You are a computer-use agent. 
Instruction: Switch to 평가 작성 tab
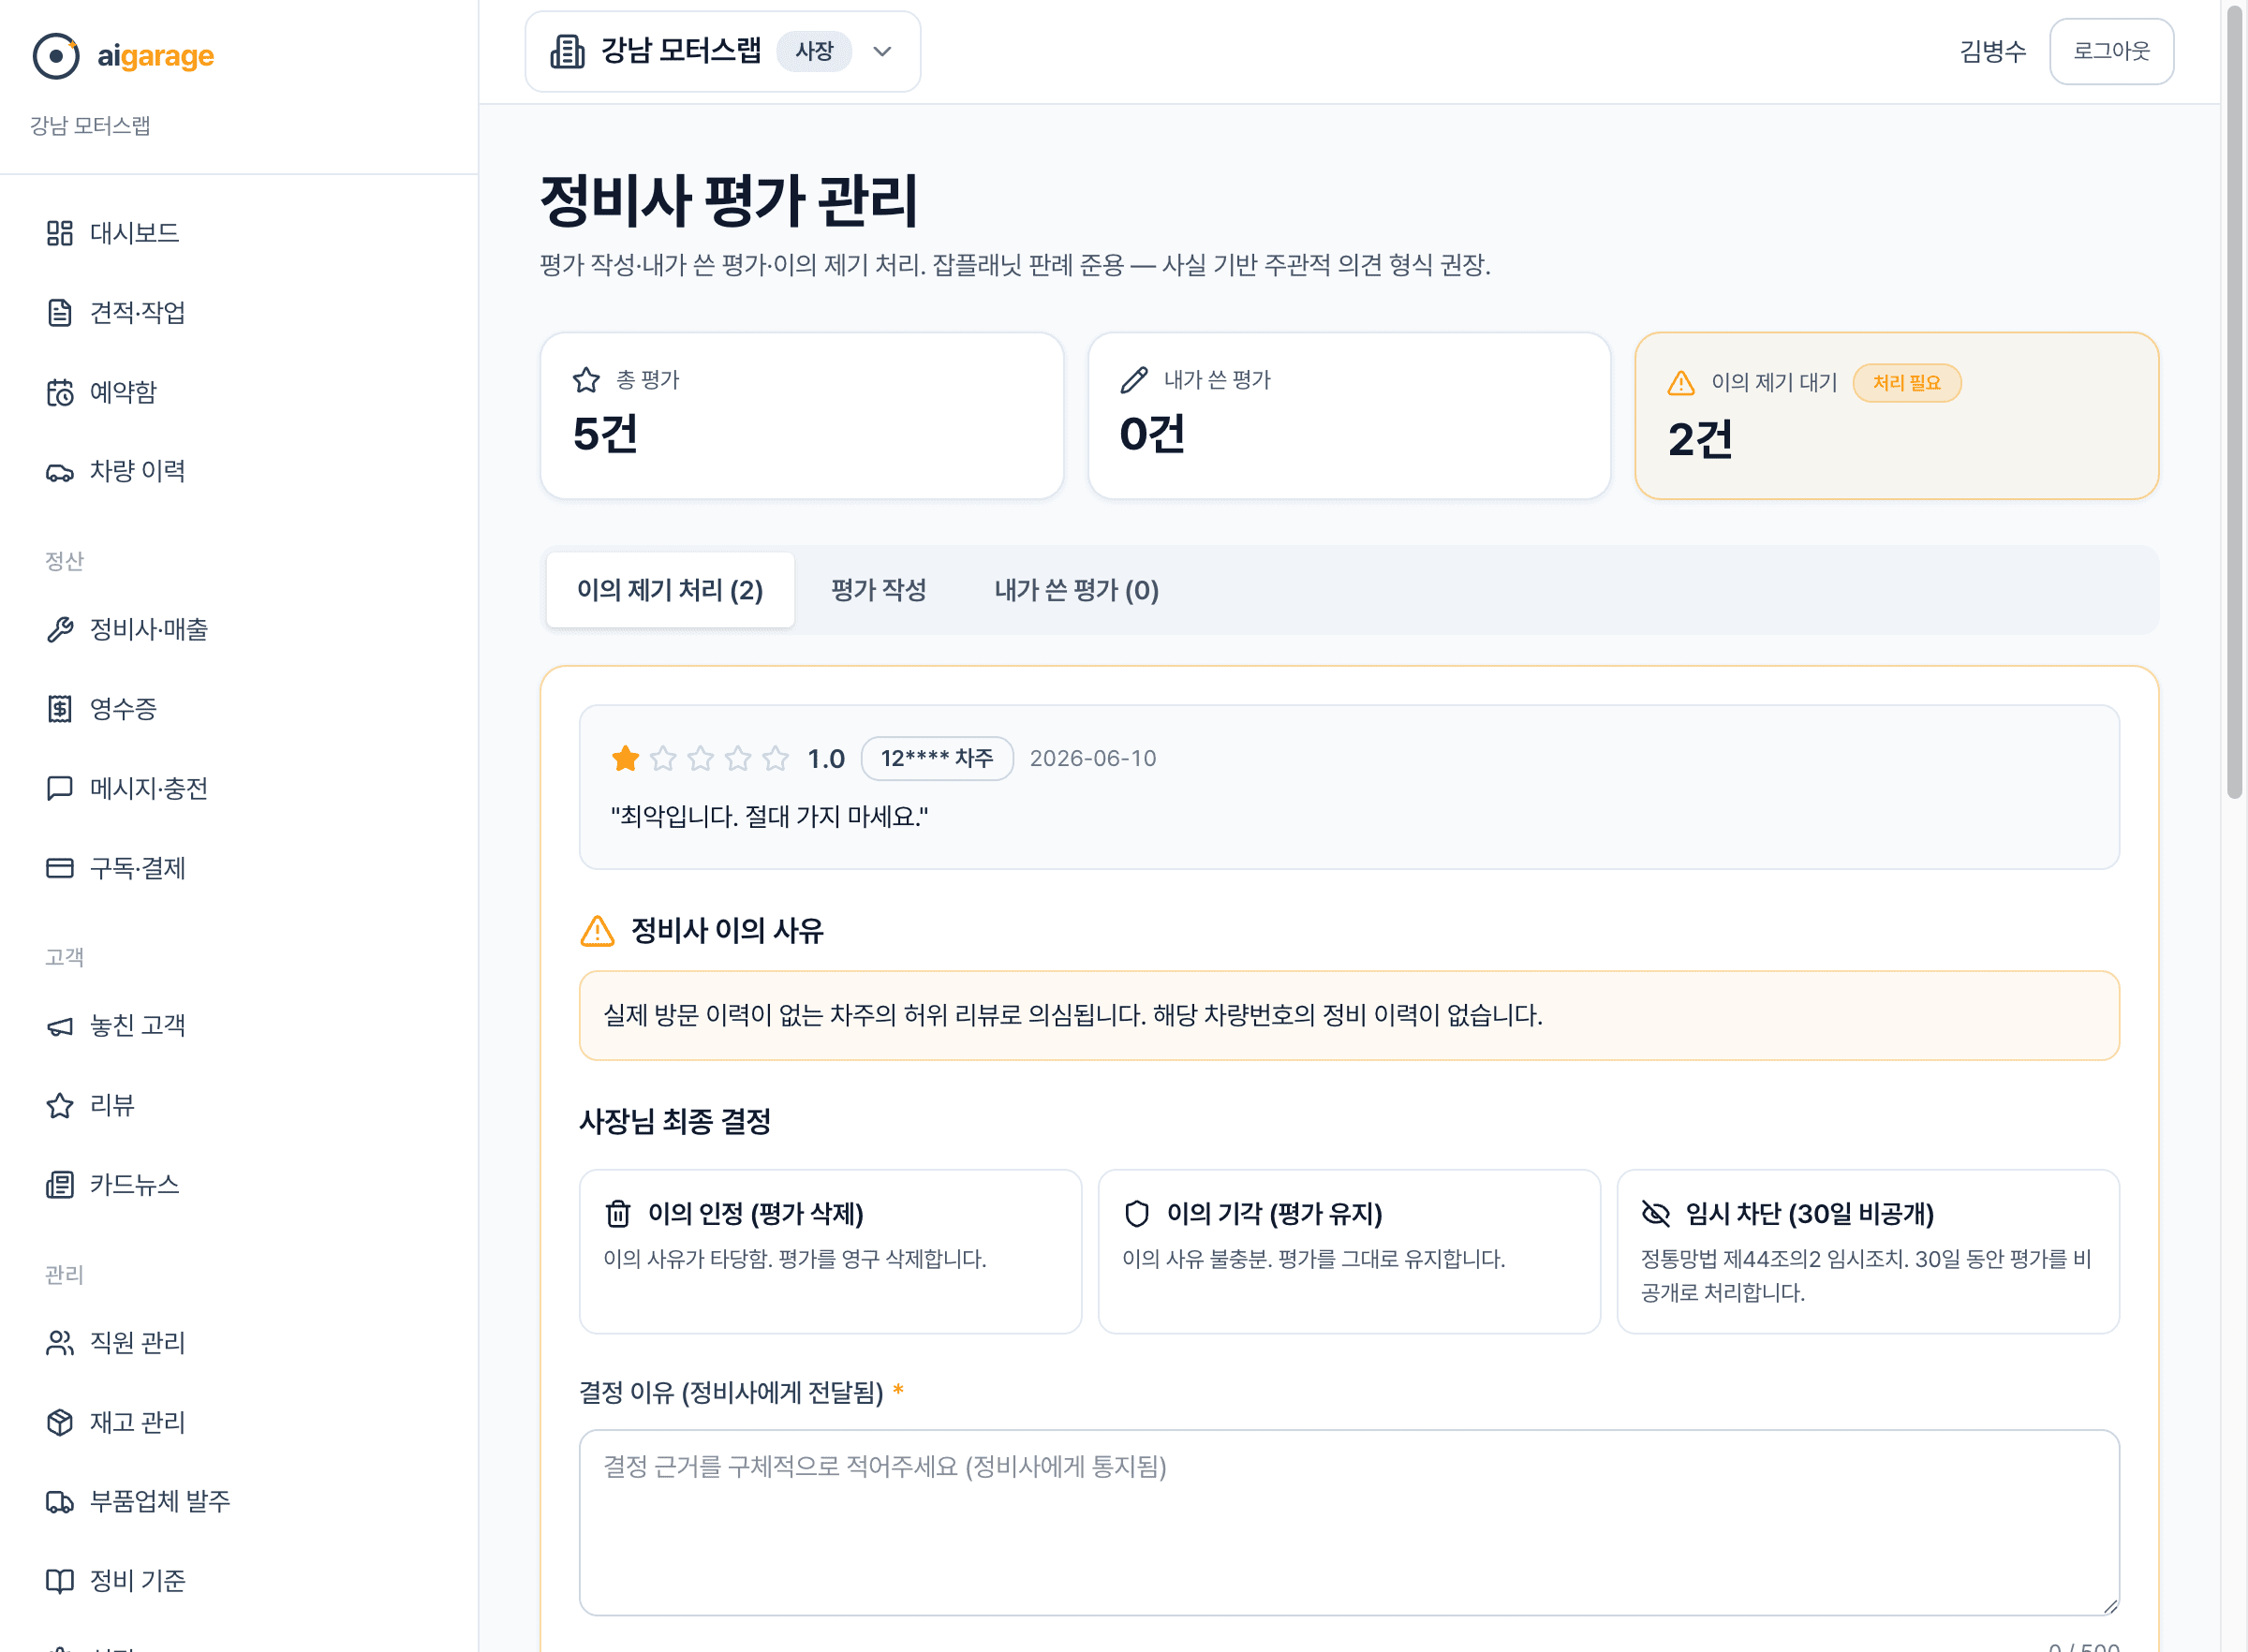pyautogui.click(x=879, y=590)
